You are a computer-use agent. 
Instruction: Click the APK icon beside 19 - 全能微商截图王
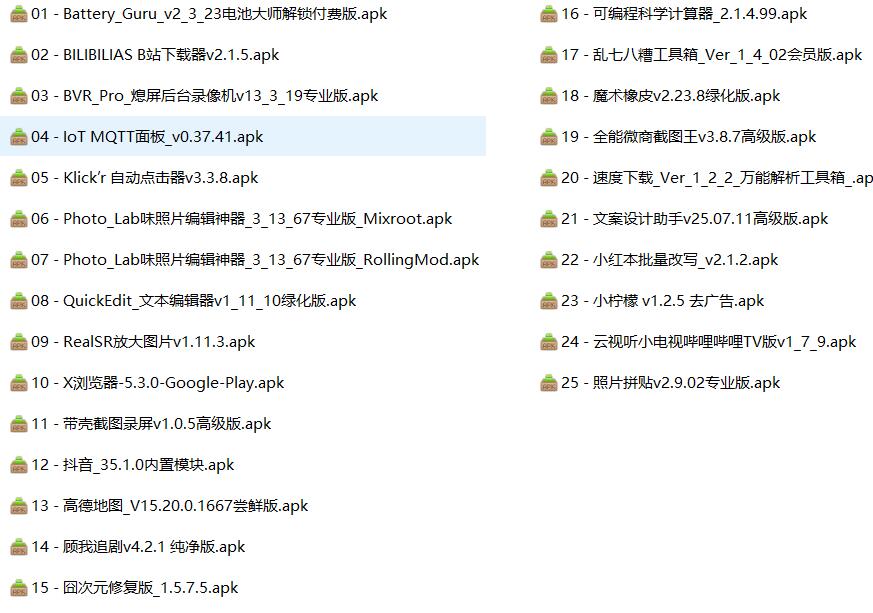tap(549, 136)
